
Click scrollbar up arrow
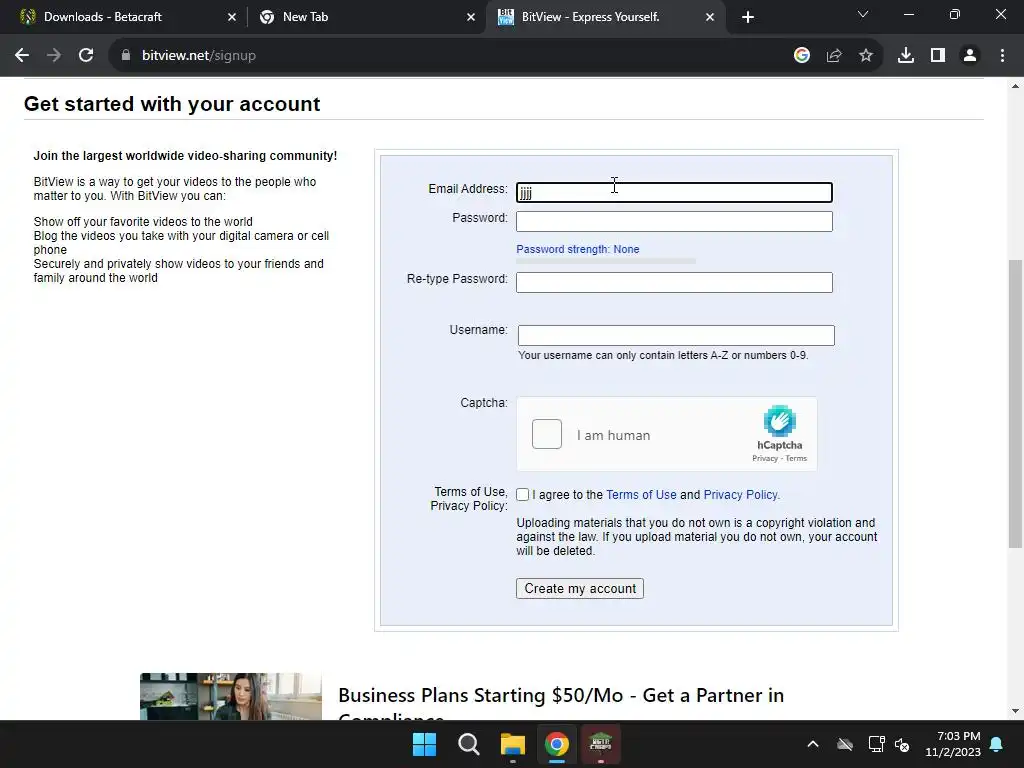click(1015, 86)
